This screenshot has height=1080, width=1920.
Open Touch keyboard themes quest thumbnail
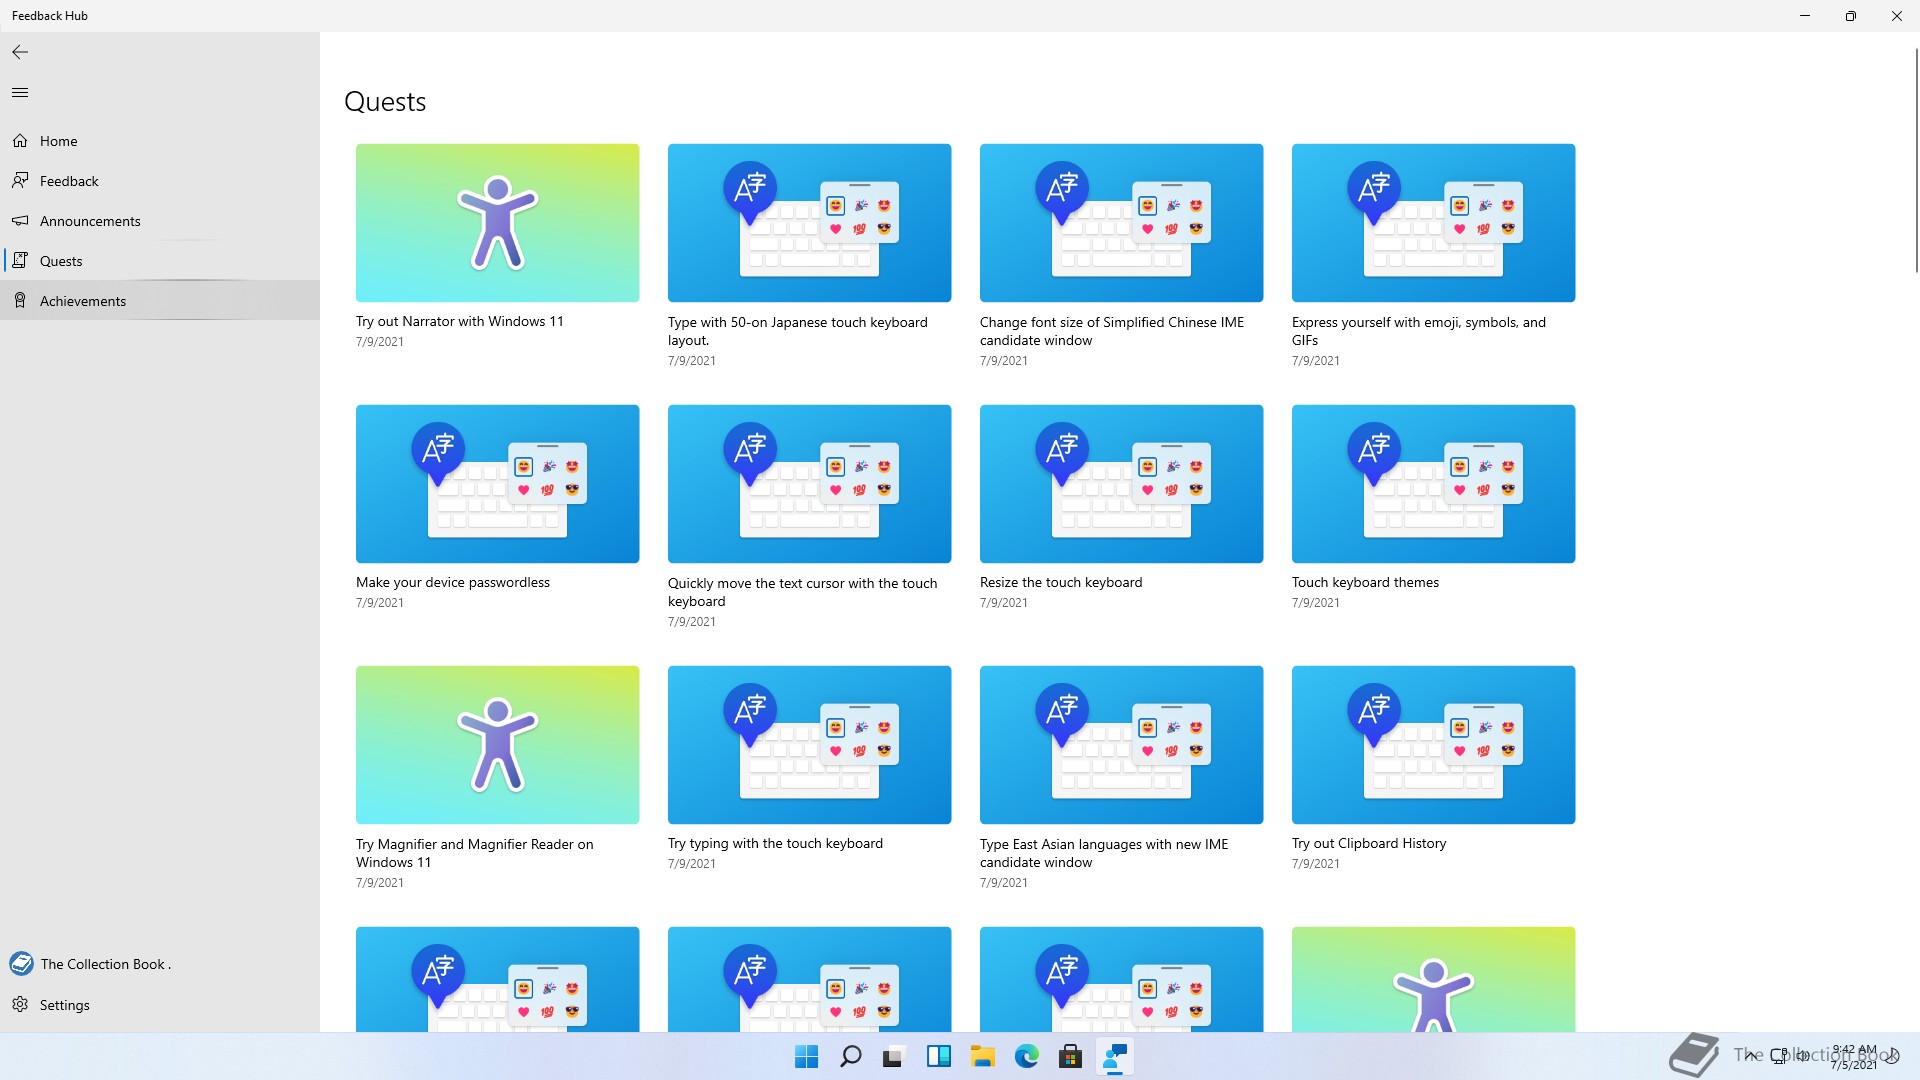1433,484
